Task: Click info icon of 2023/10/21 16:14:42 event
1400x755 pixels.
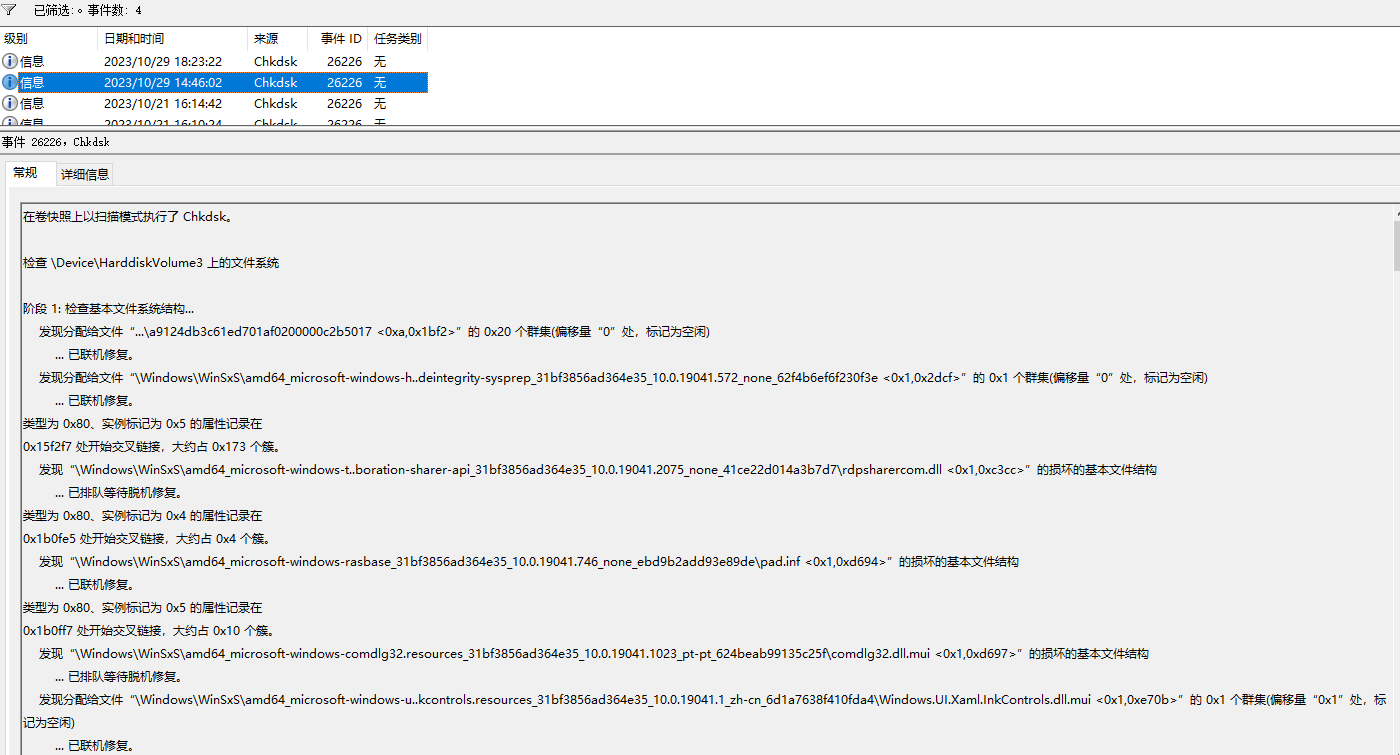Action: (10, 103)
